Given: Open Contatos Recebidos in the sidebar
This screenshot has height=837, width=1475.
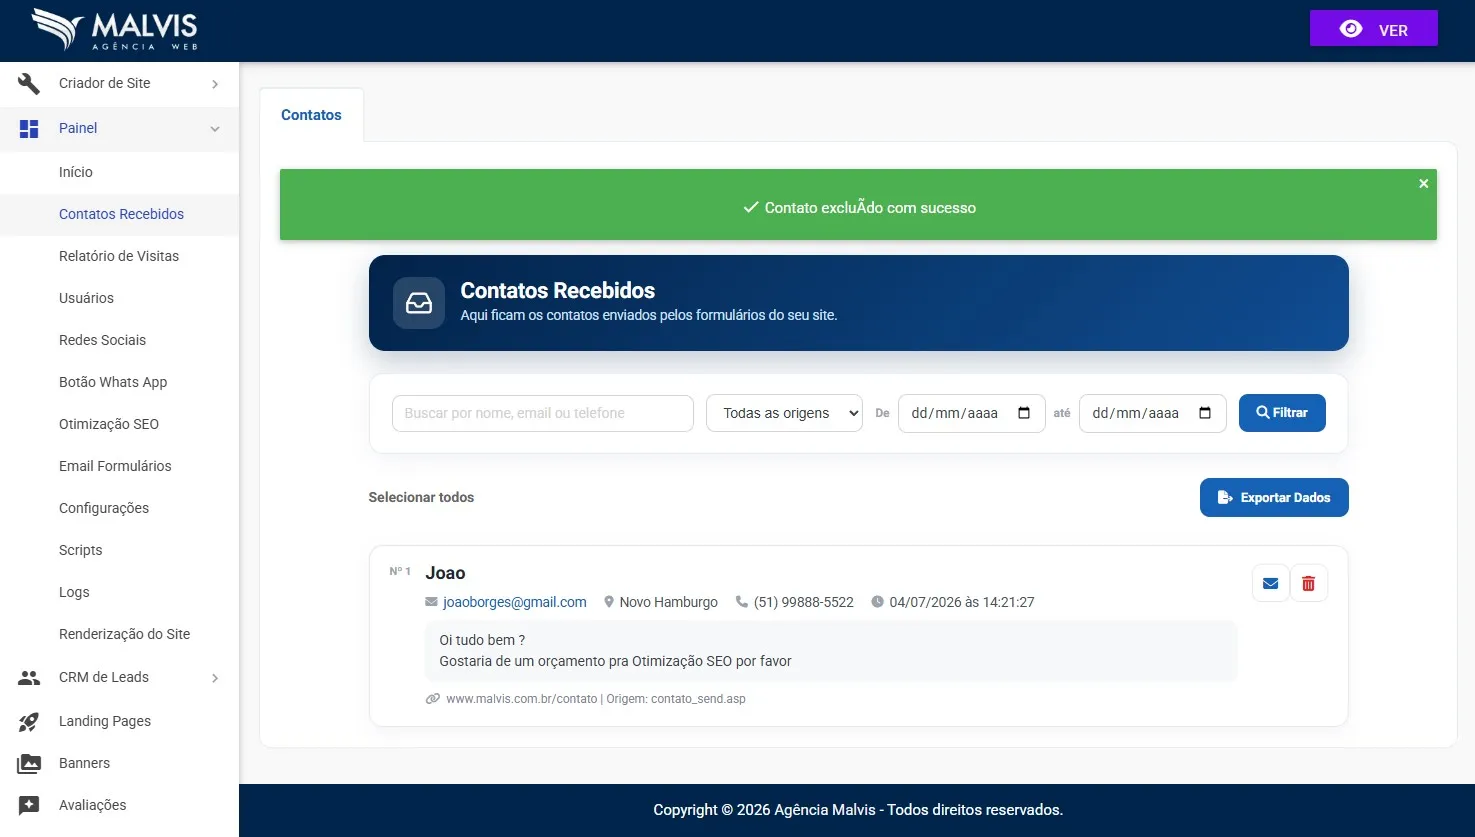Looking at the screenshot, I should pyautogui.click(x=121, y=214).
